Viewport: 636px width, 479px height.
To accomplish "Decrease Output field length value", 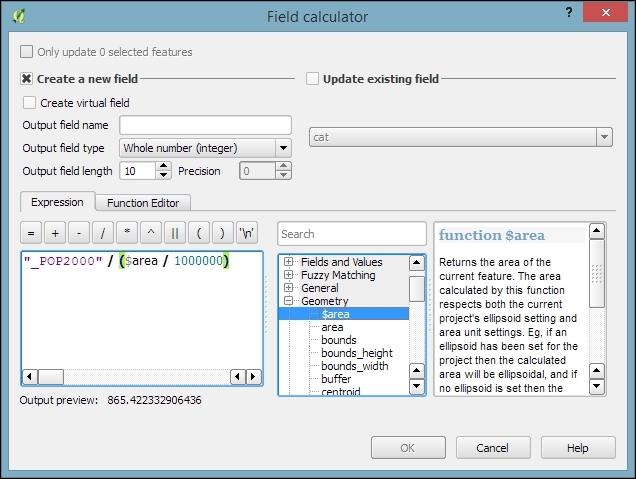I will tap(163, 175).
